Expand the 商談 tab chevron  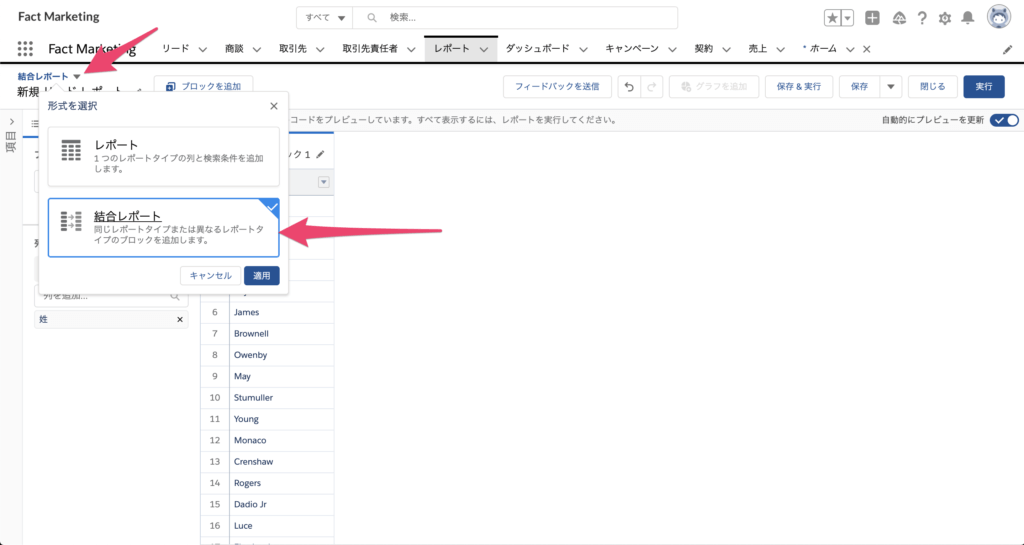(x=257, y=50)
